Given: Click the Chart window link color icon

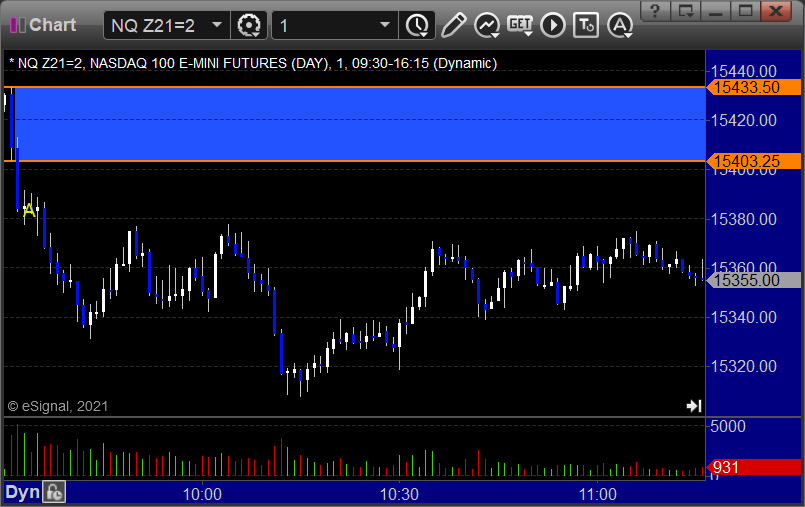Looking at the screenshot, I should coord(17,25).
